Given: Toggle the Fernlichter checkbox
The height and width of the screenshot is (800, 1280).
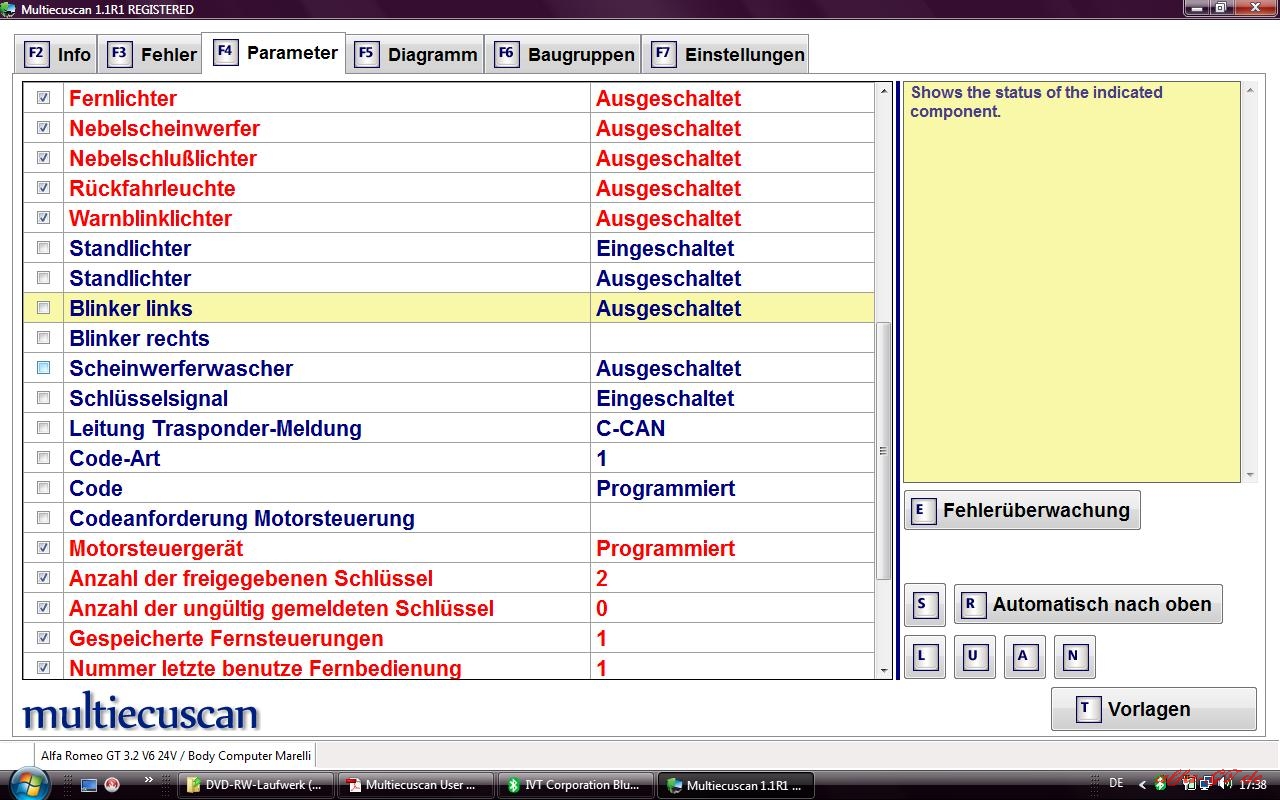Looking at the screenshot, I should (43, 98).
